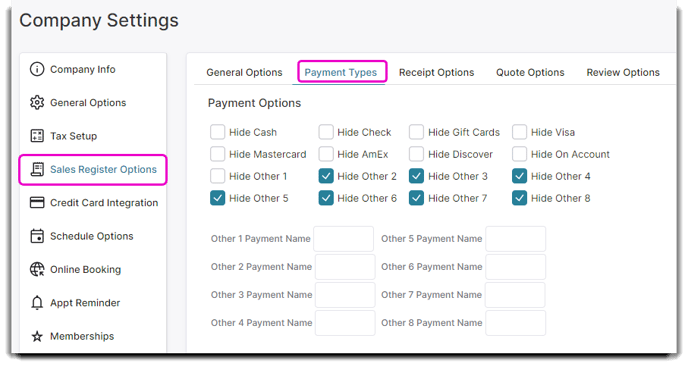Open Credit Card Integration label
688x376 pixels.
[x=104, y=203]
